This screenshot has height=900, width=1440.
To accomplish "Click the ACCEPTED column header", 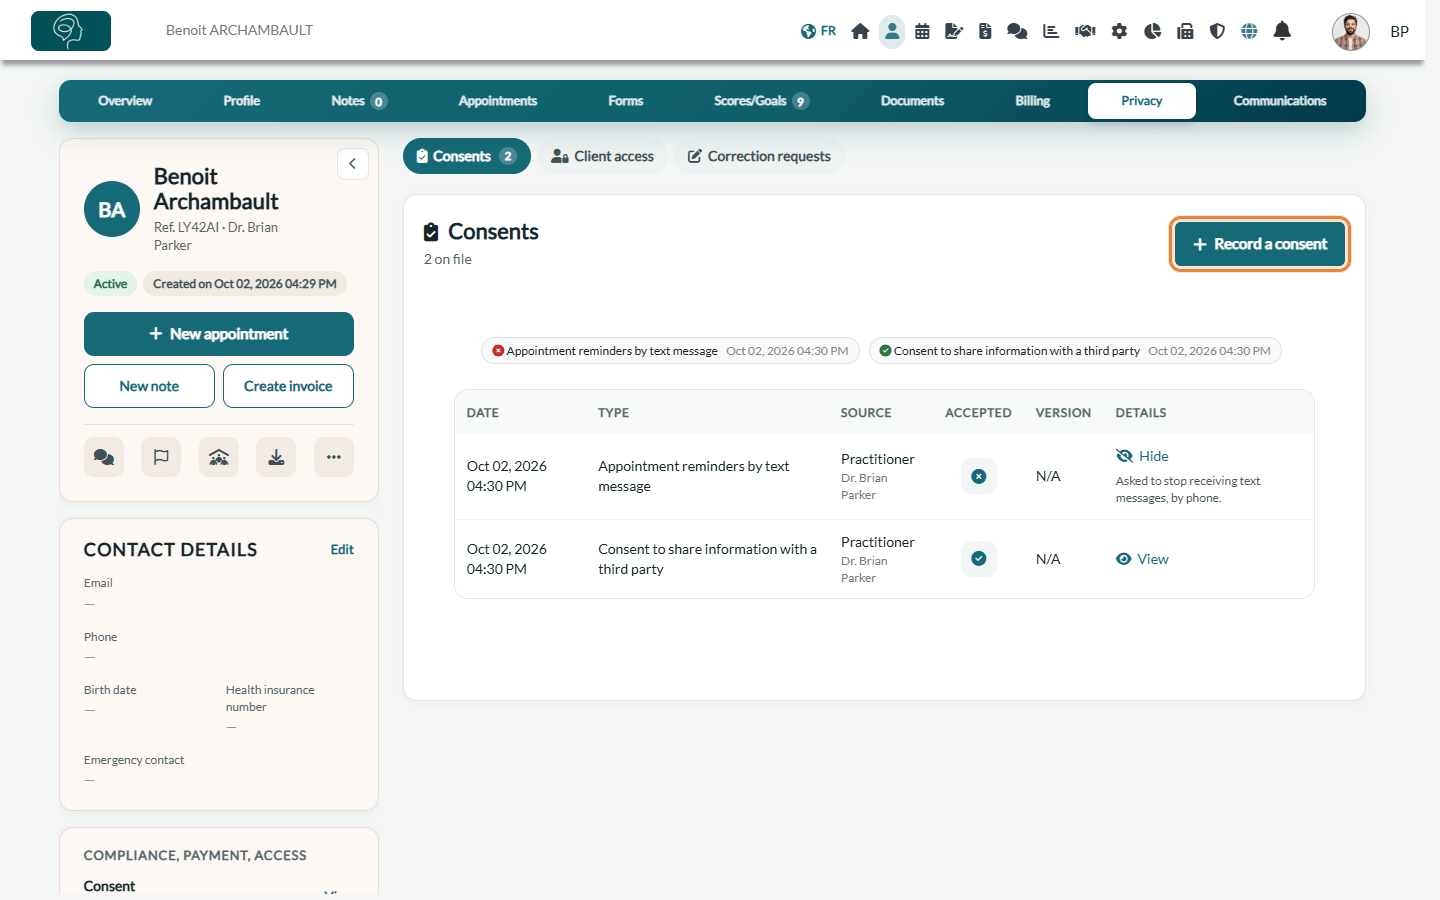I will [978, 413].
